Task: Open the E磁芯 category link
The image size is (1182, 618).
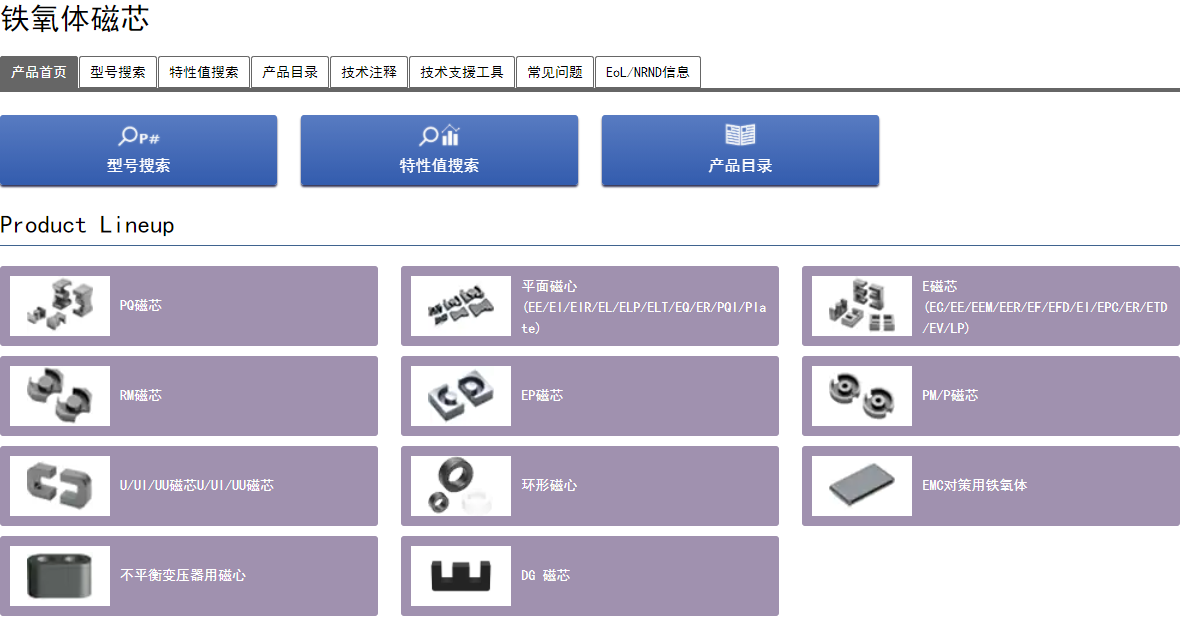Action: [940, 286]
